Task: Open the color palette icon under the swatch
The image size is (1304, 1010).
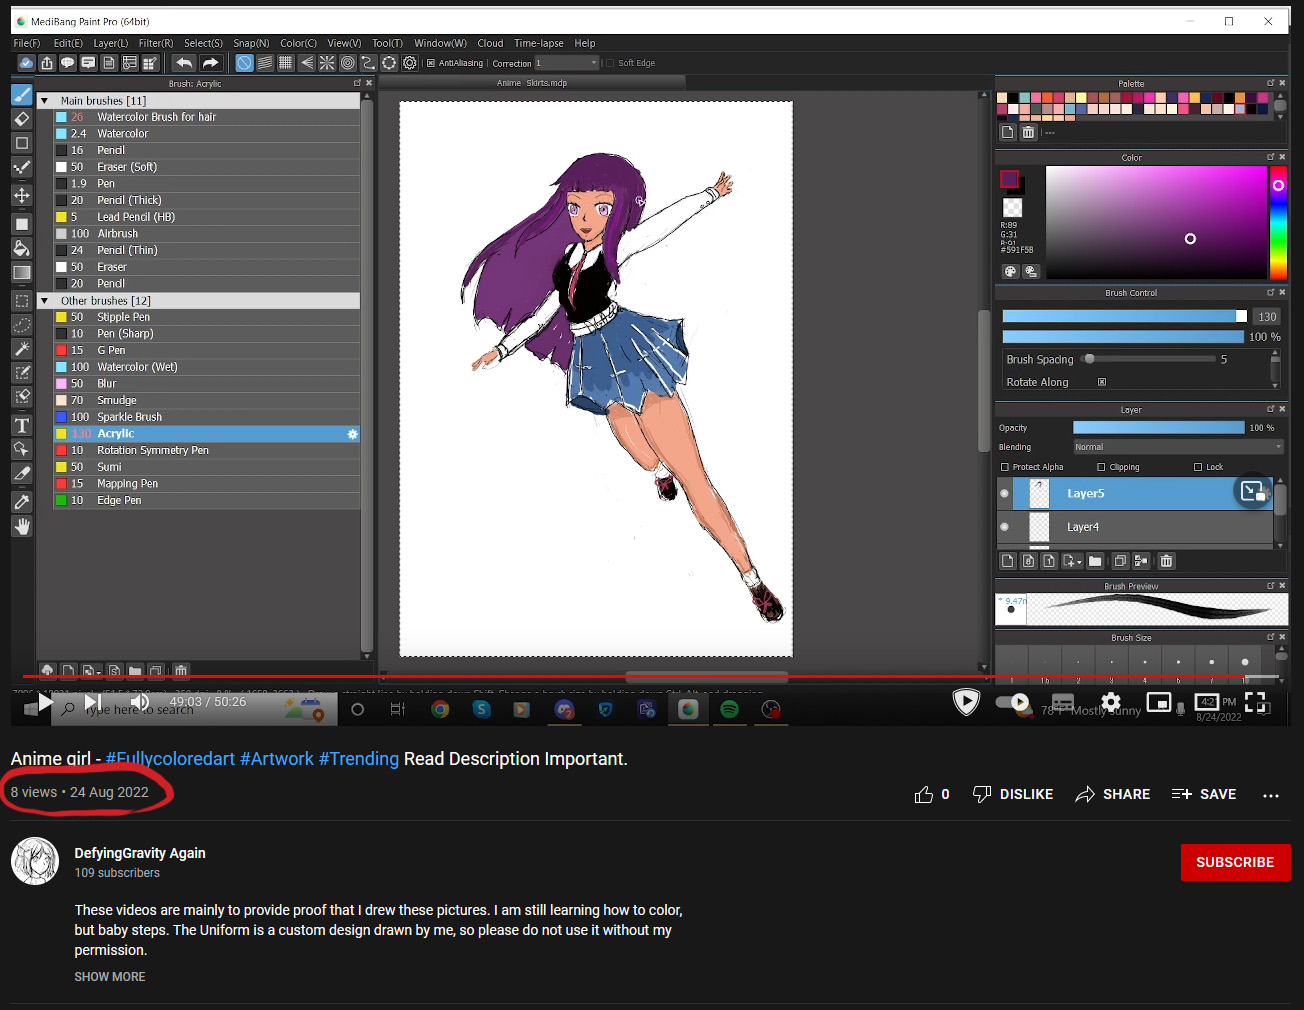Action: [x=1010, y=271]
